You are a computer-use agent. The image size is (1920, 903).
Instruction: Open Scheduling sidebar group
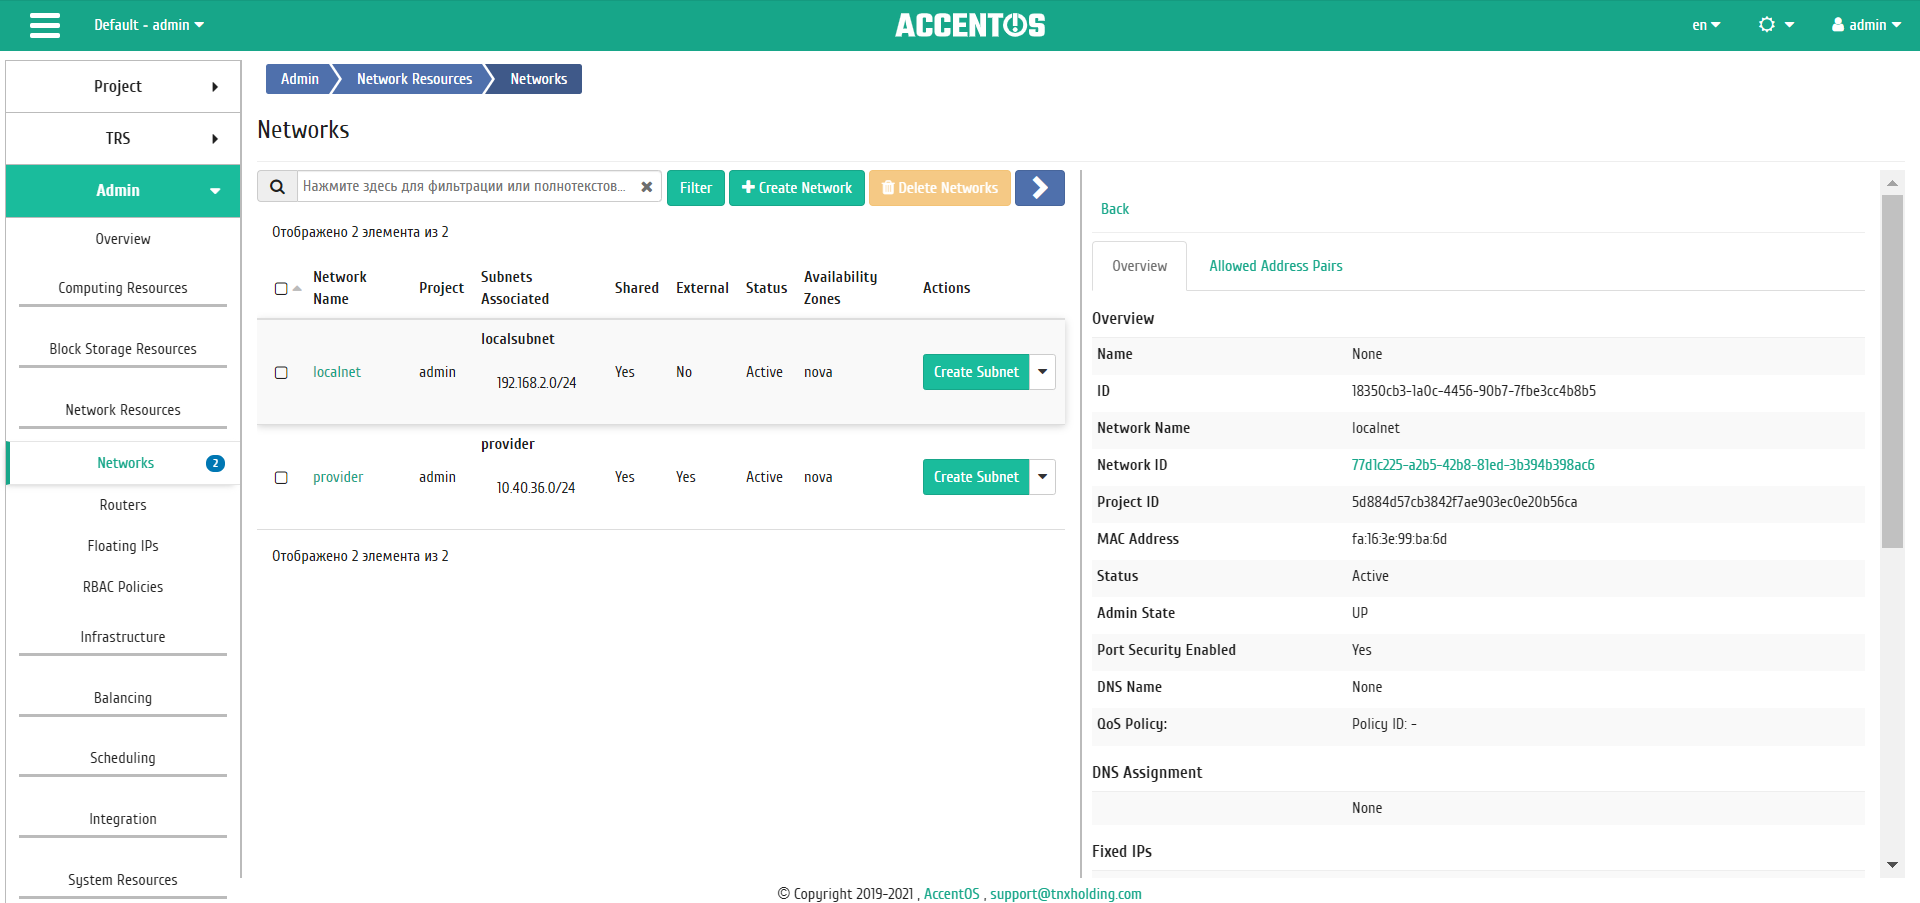coord(123,758)
